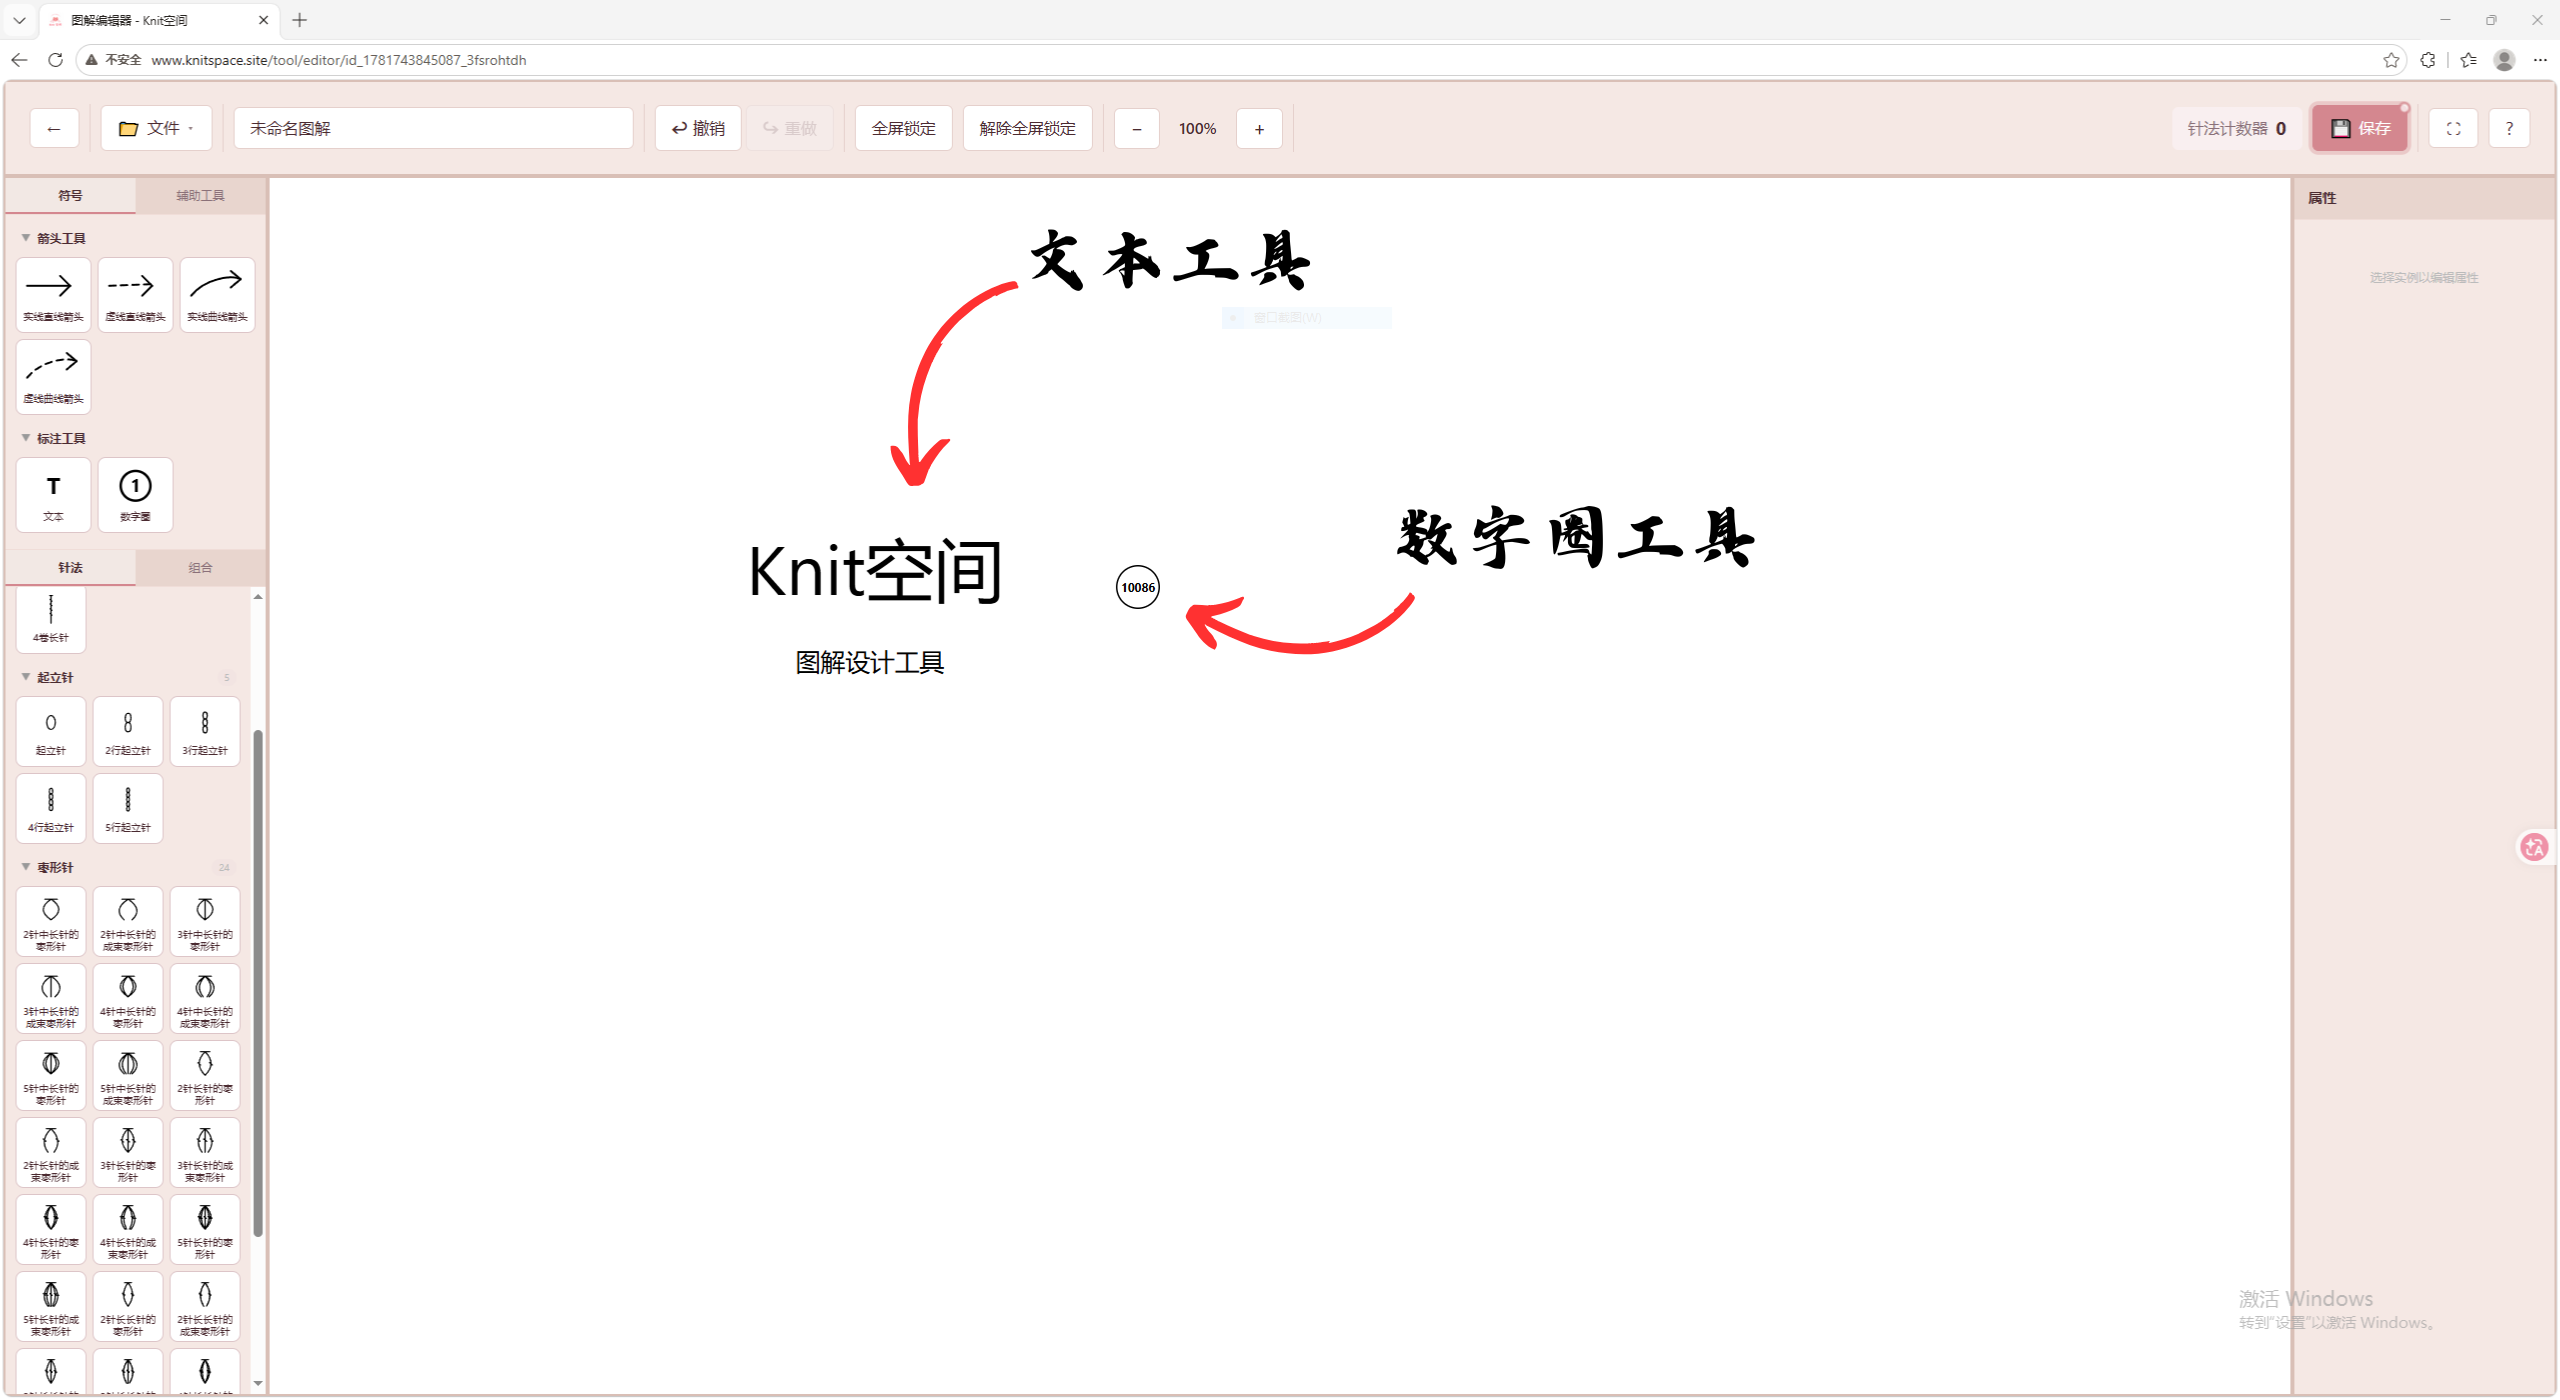Pick the 4行起立针 stitch symbol

tap(51, 808)
